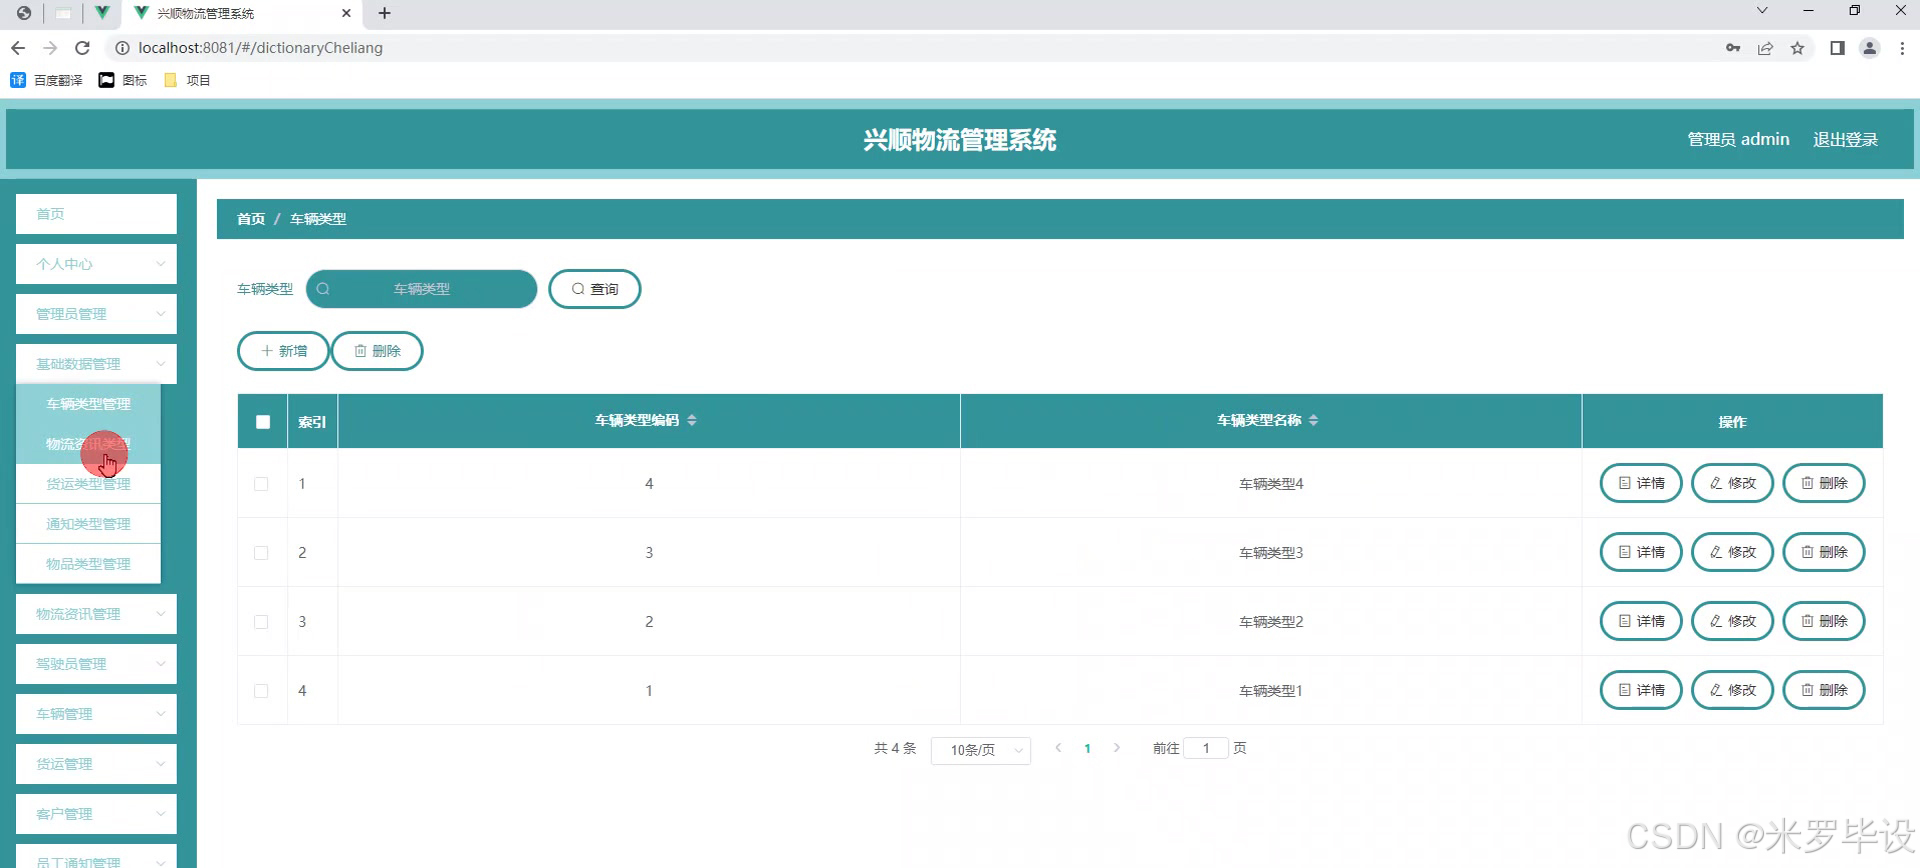Screen dimensions: 1920x868
Task: Bookmark this page with the star icon
Action: coord(1798,48)
